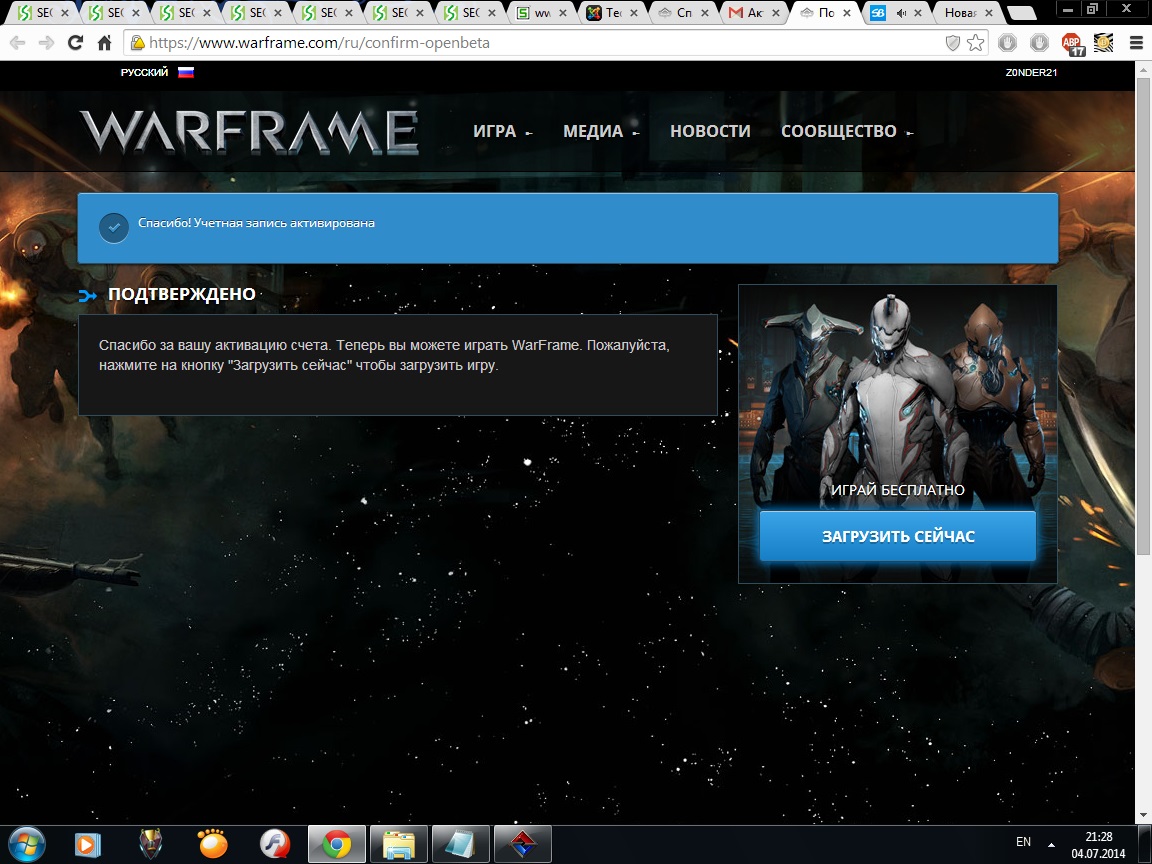The width and height of the screenshot is (1152, 864).
Task: Reload the page with the refresh icon
Action: click(x=75, y=43)
